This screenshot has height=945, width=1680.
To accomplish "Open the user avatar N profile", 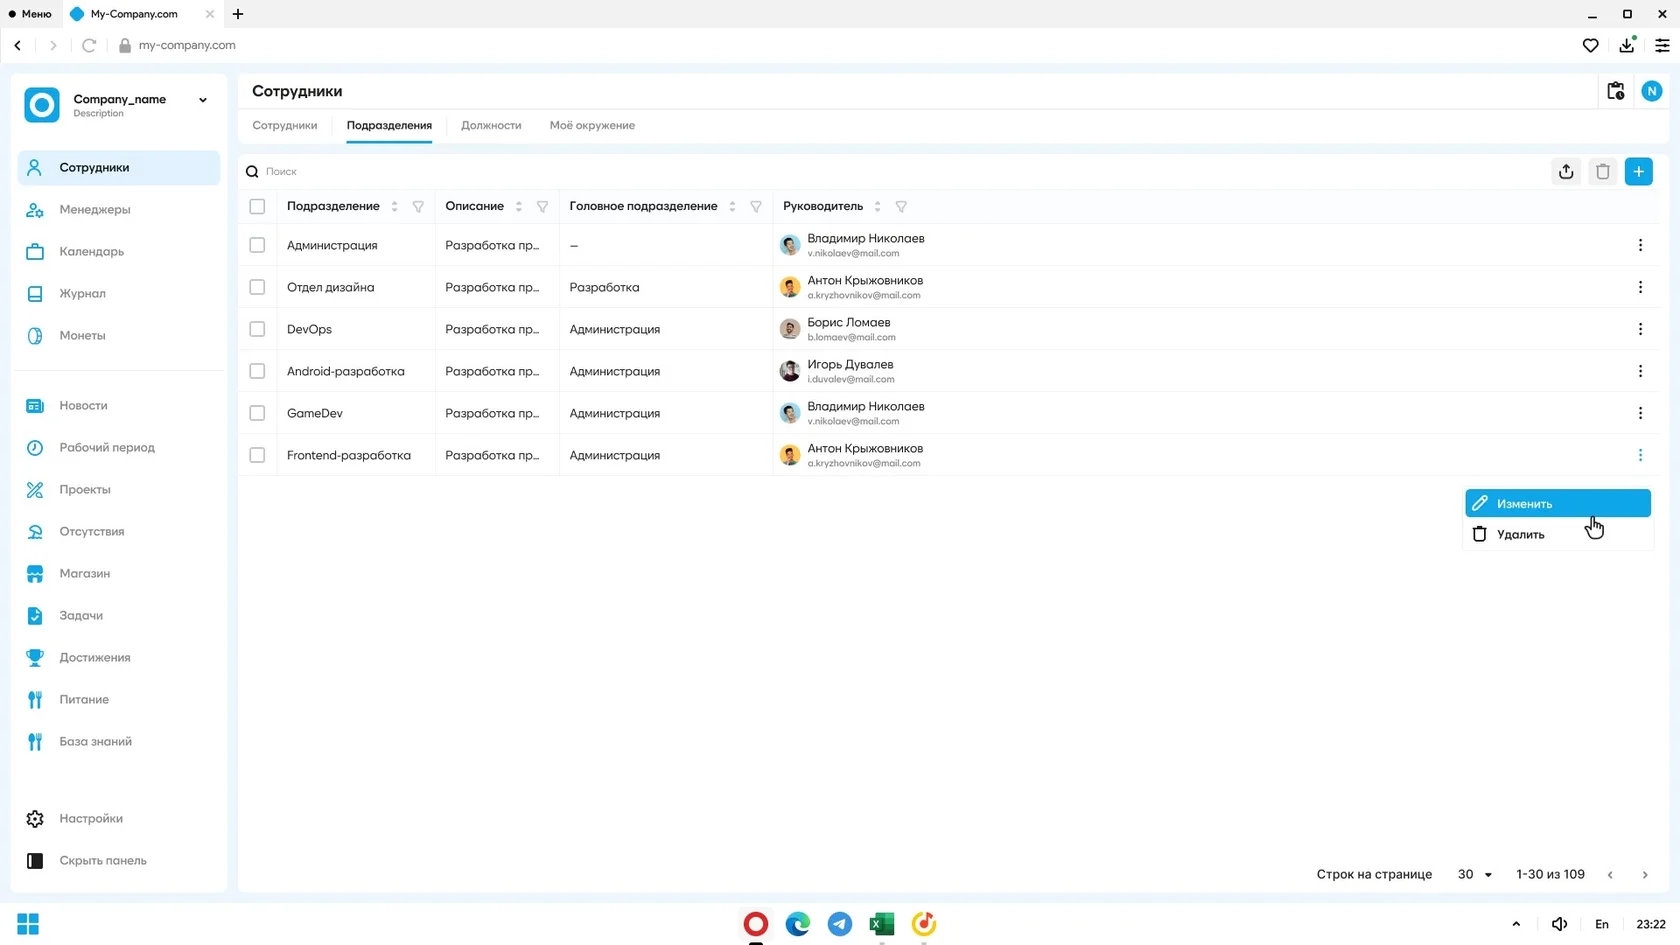I will (1651, 91).
